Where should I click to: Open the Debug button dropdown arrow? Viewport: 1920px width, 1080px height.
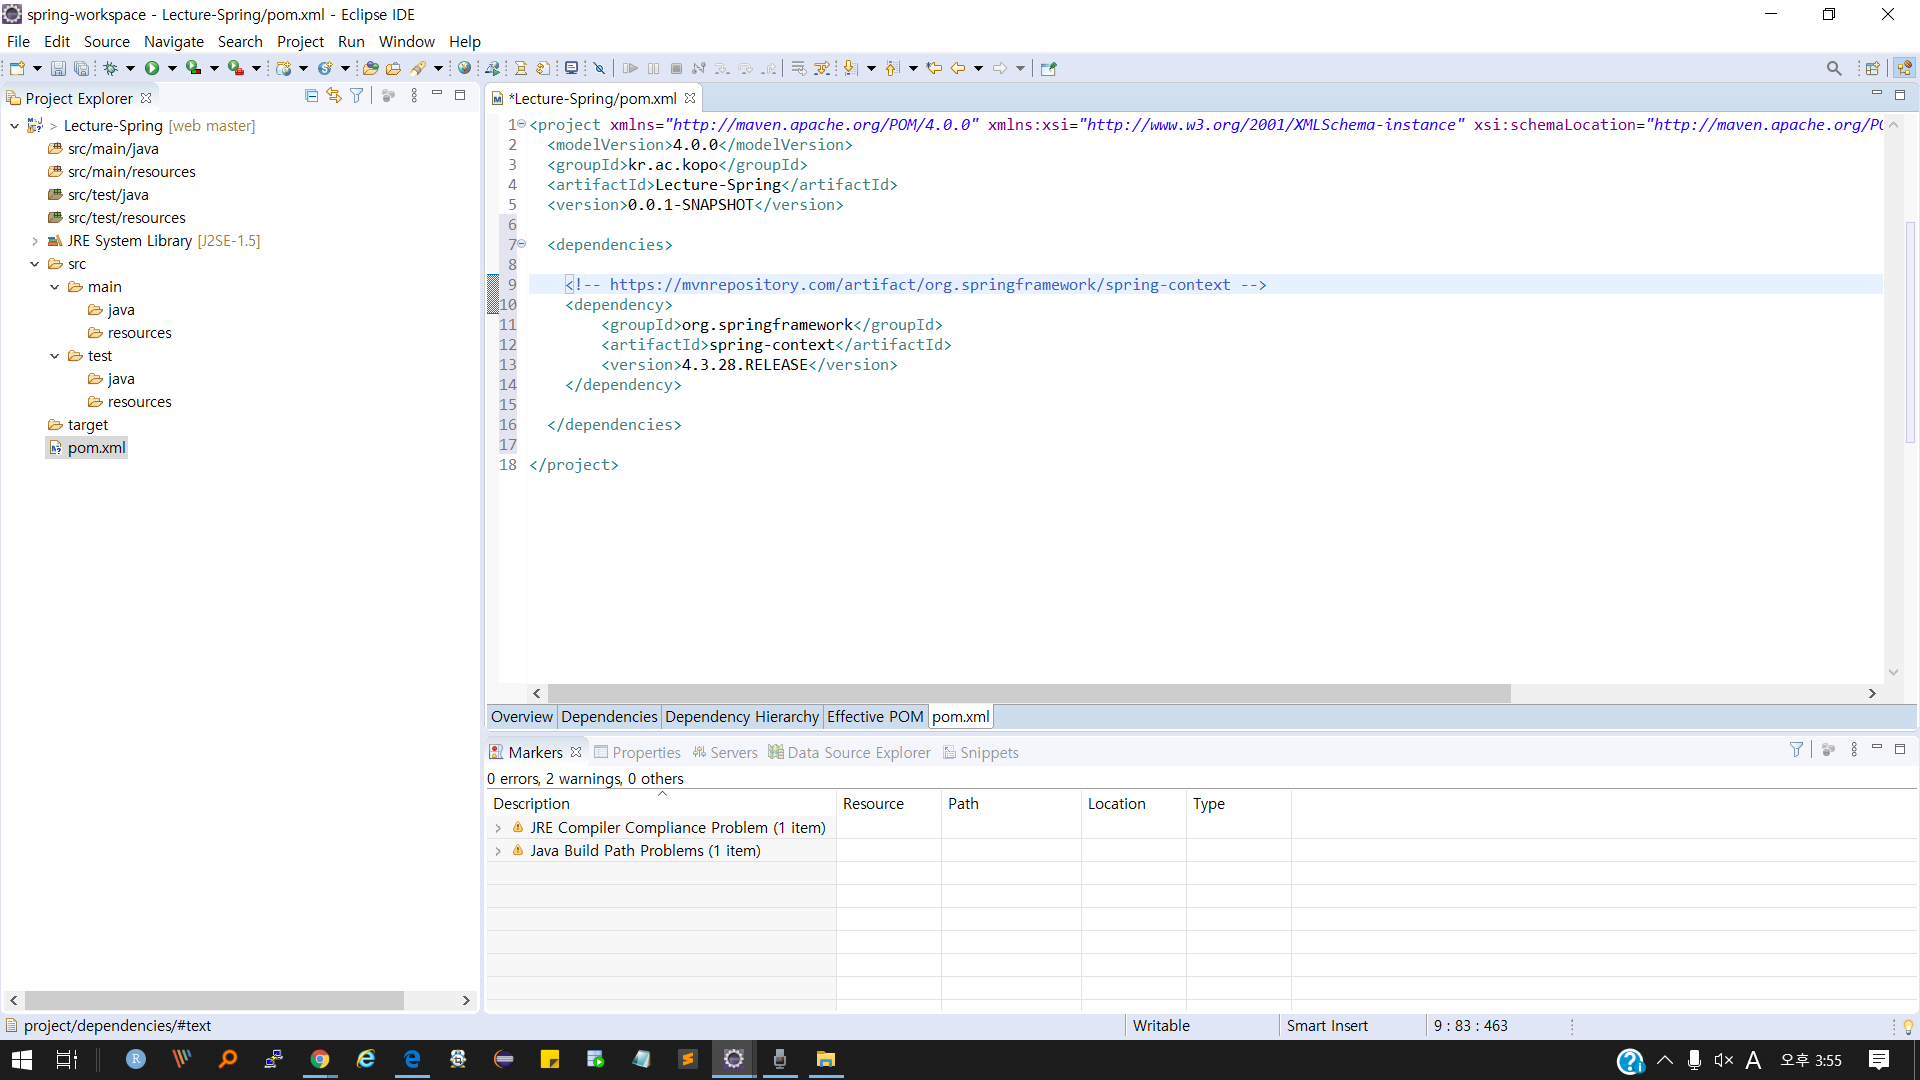point(130,68)
